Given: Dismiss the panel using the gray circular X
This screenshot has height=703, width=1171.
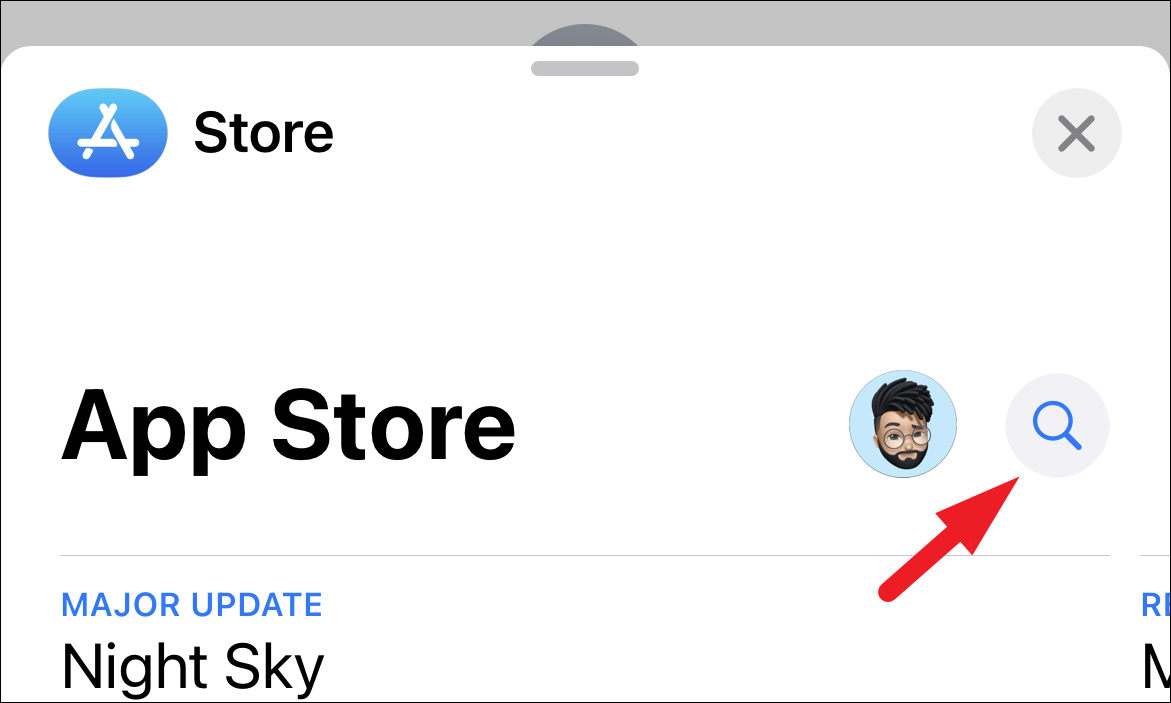Looking at the screenshot, I should tap(1076, 133).
